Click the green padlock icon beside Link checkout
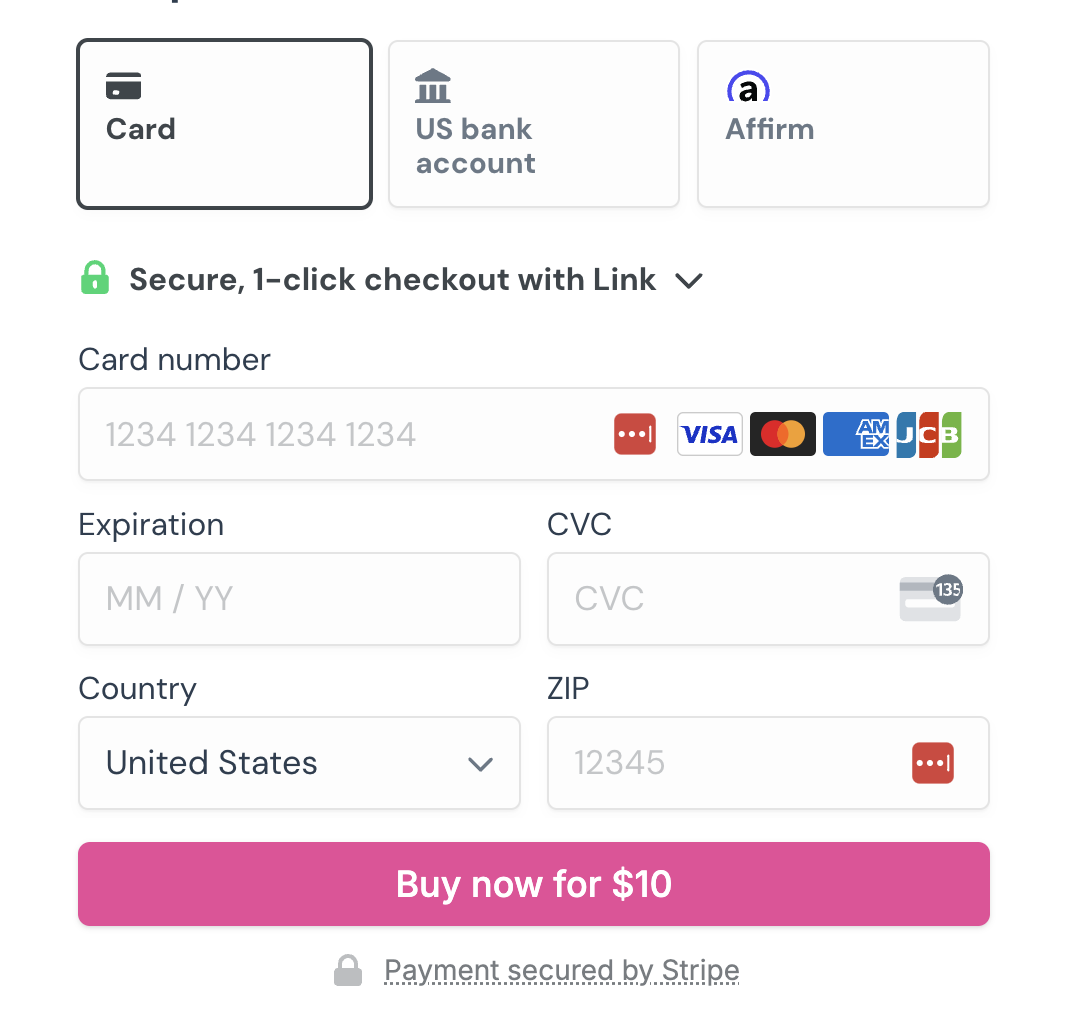1076x1016 pixels. click(95, 278)
